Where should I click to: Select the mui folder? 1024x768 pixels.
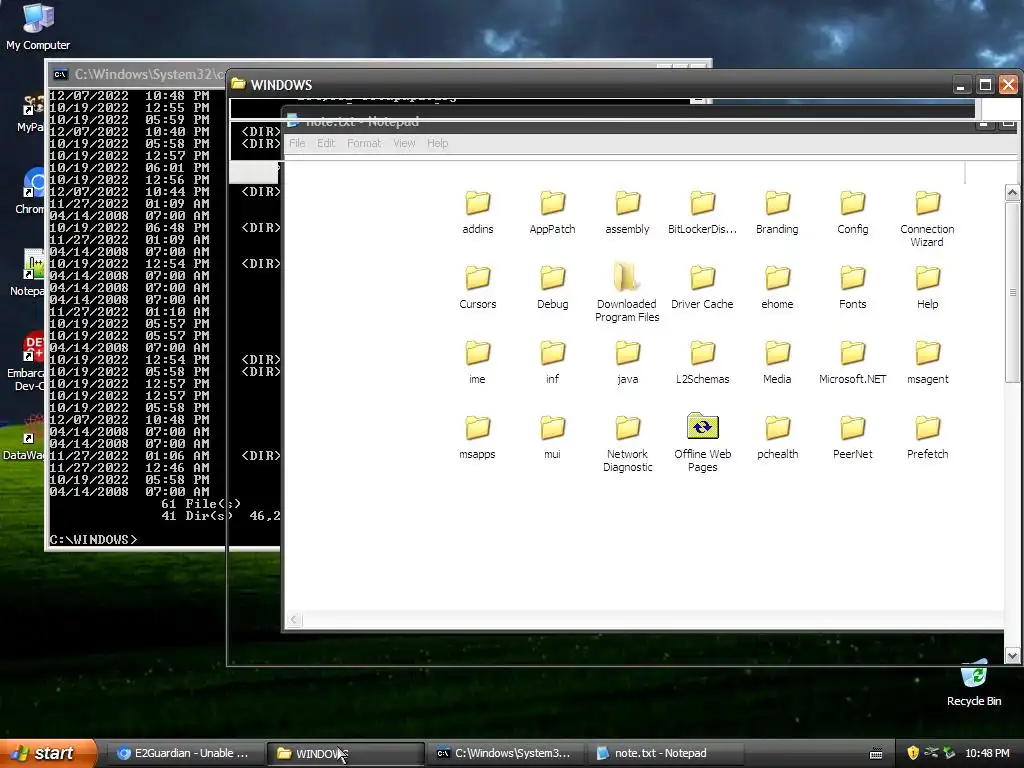(552, 437)
